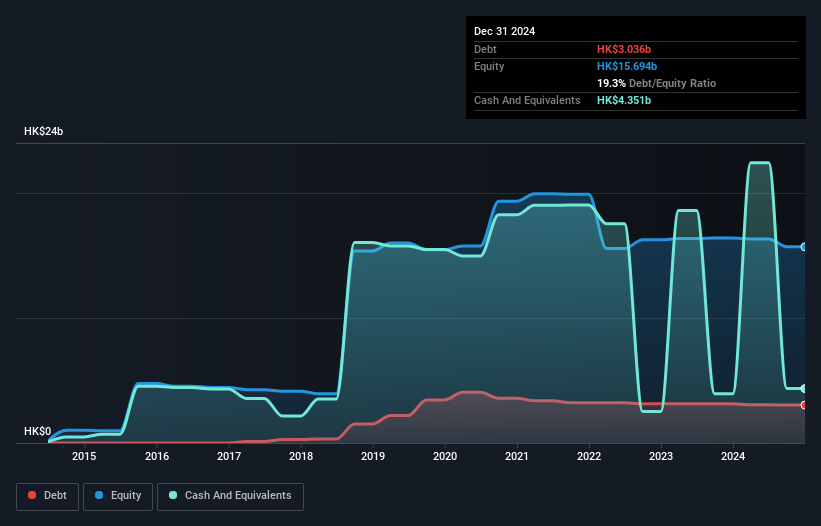Click the red Debt endpoint marker

coord(804,405)
